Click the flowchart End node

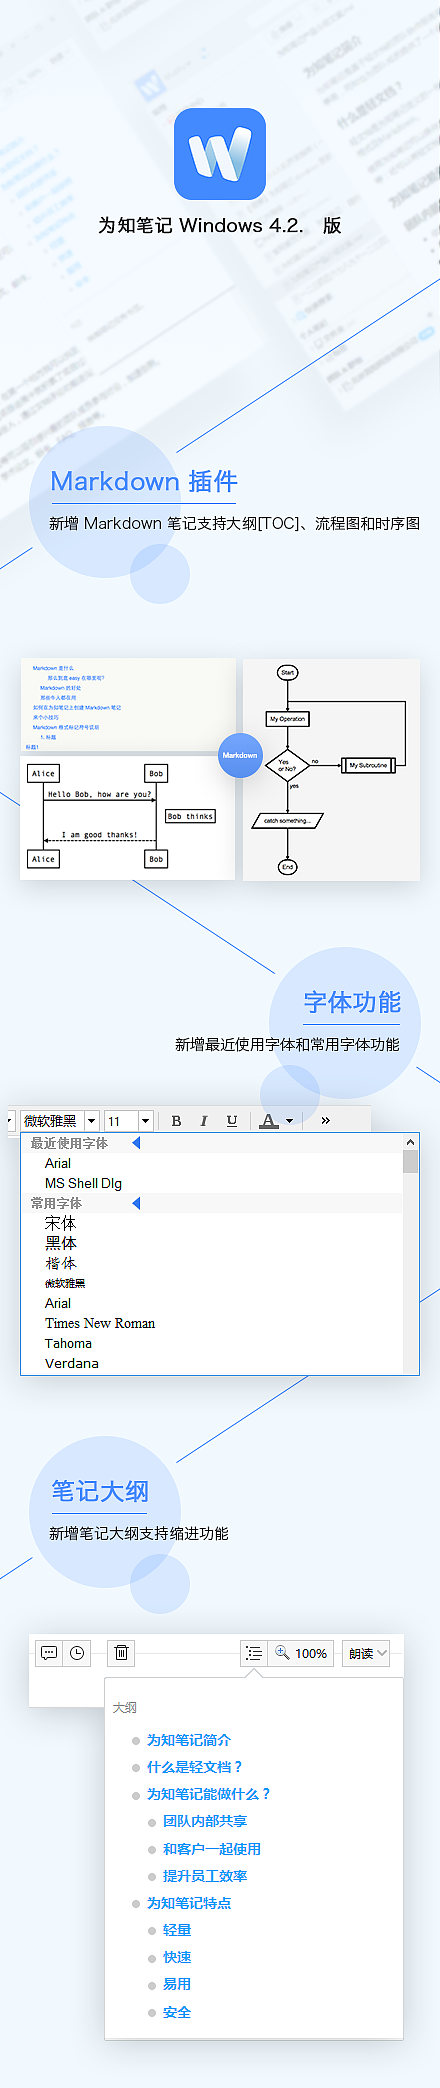(x=288, y=867)
